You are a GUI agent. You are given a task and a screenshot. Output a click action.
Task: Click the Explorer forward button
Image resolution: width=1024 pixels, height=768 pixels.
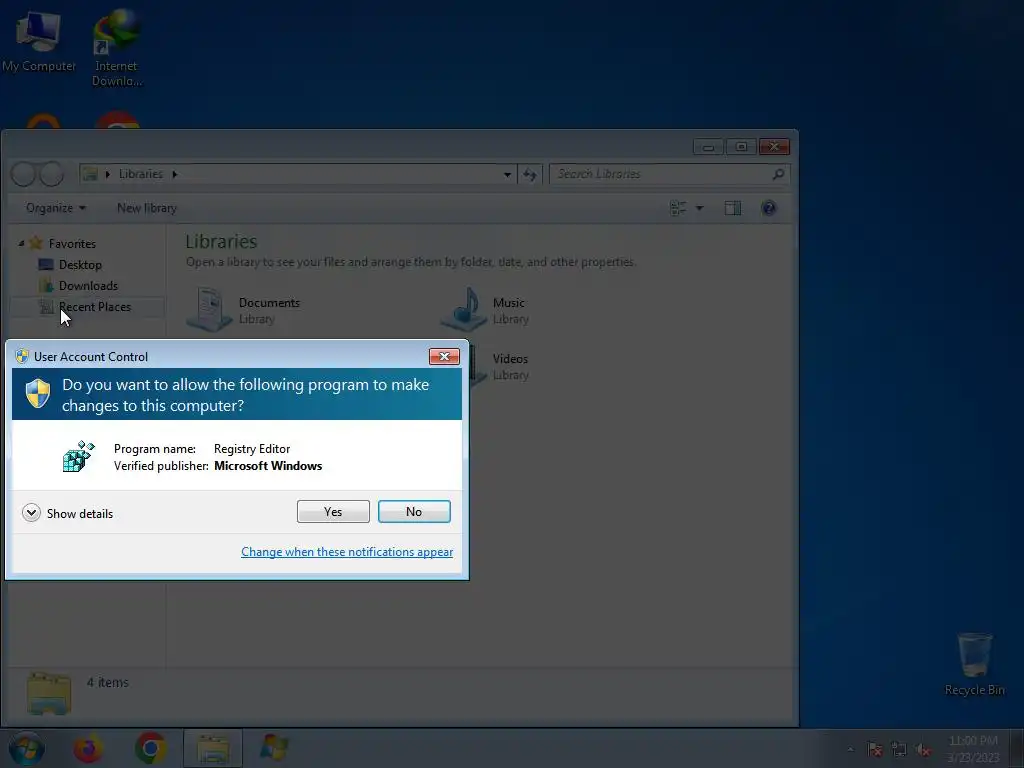click(52, 174)
